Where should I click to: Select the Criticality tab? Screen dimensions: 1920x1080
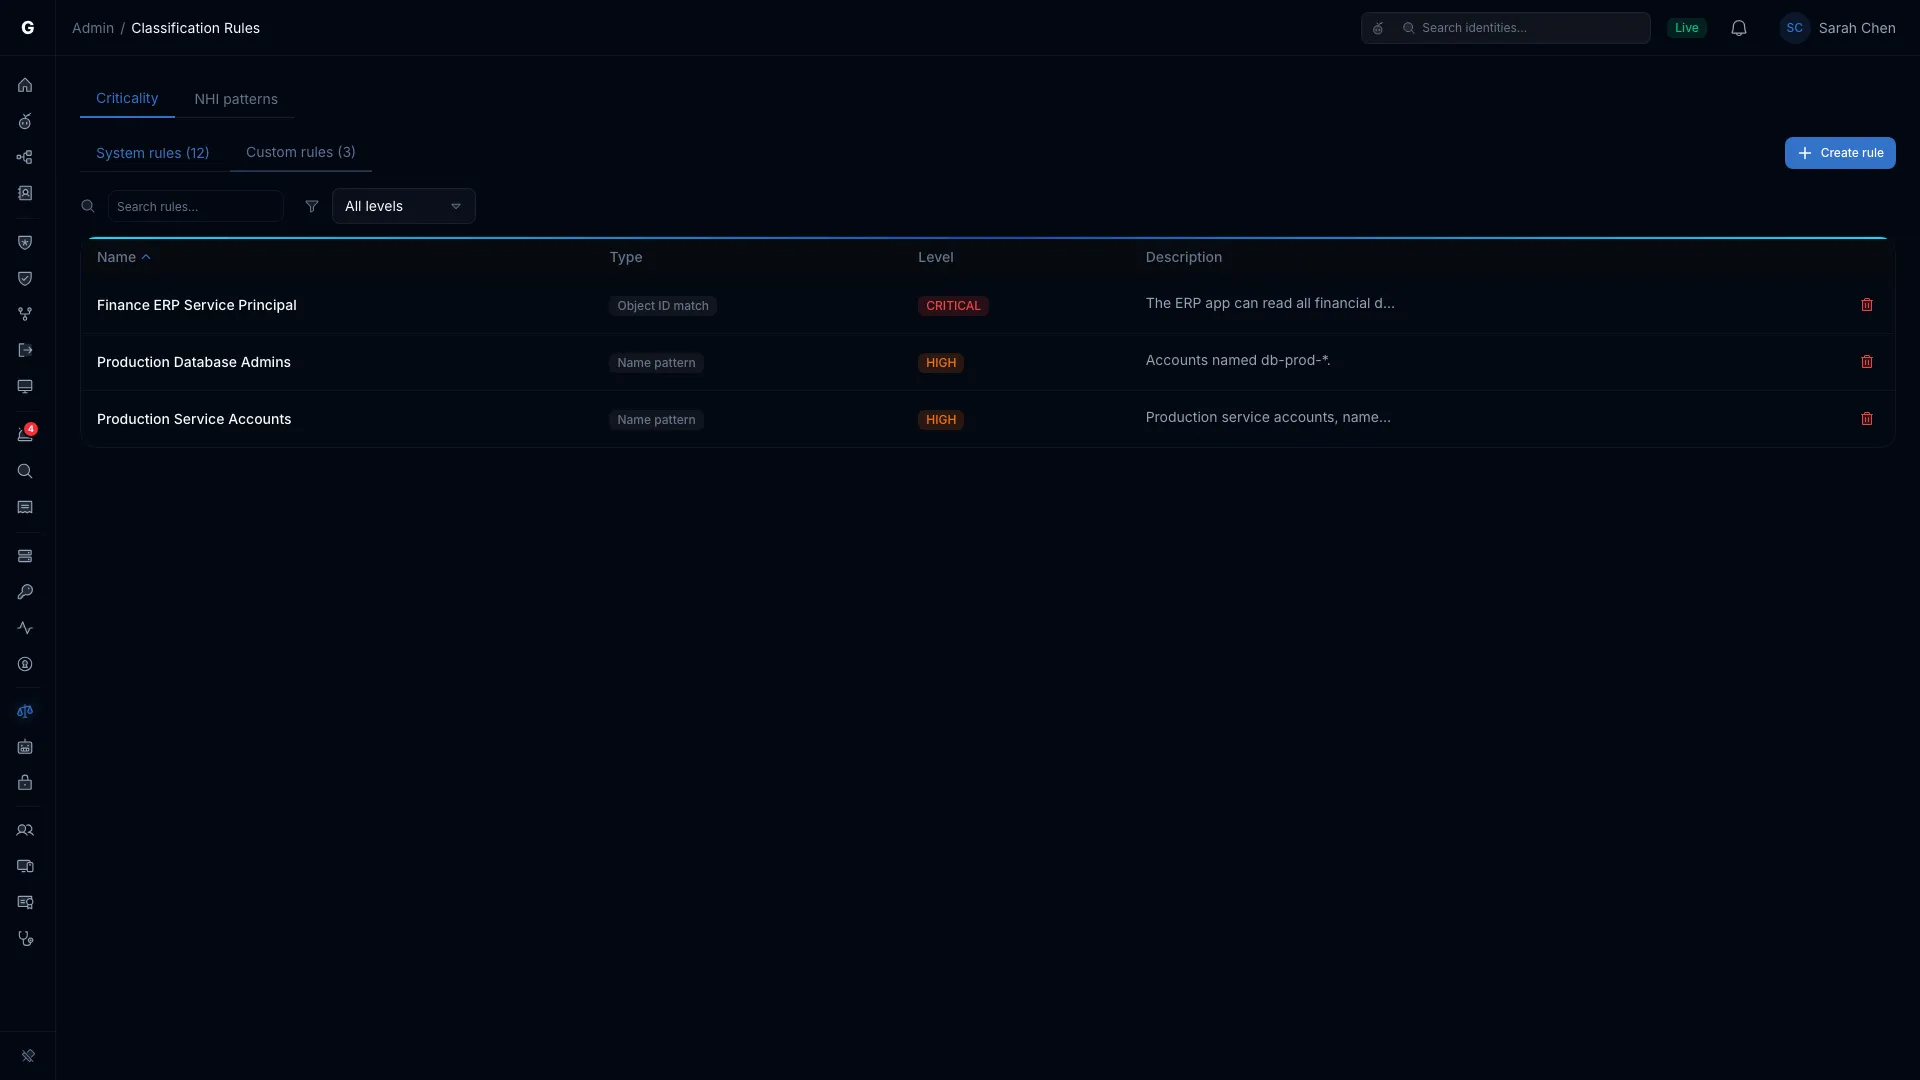pyautogui.click(x=127, y=98)
